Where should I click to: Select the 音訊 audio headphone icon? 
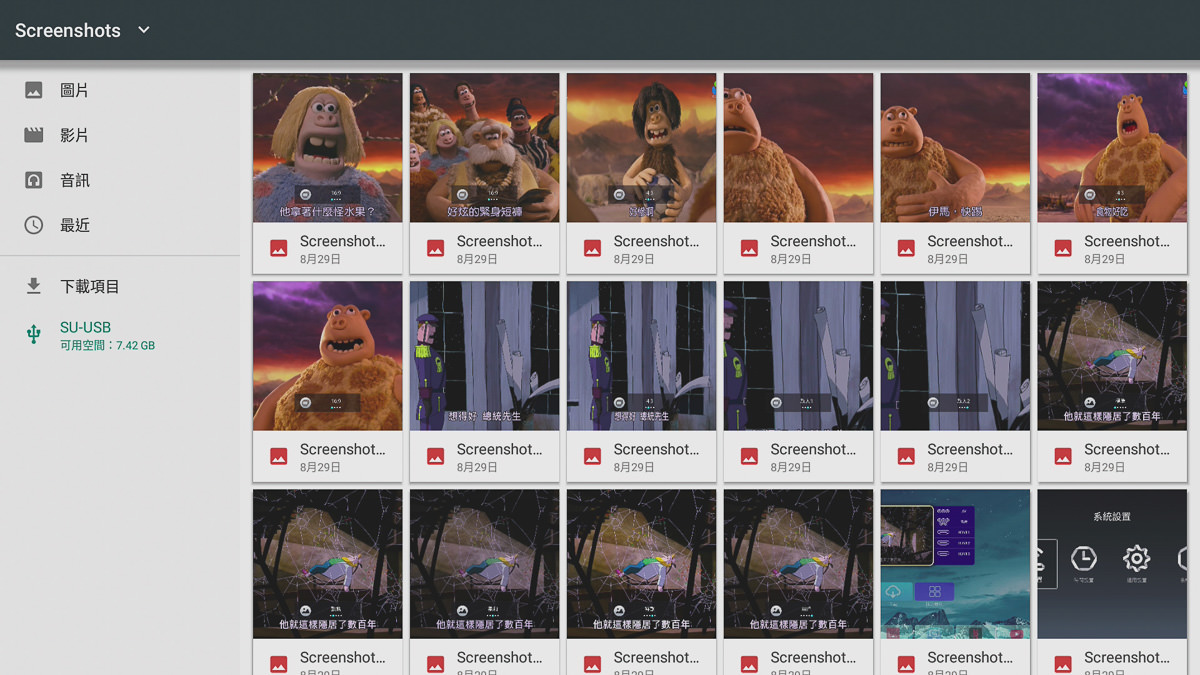[x=34, y=180]
